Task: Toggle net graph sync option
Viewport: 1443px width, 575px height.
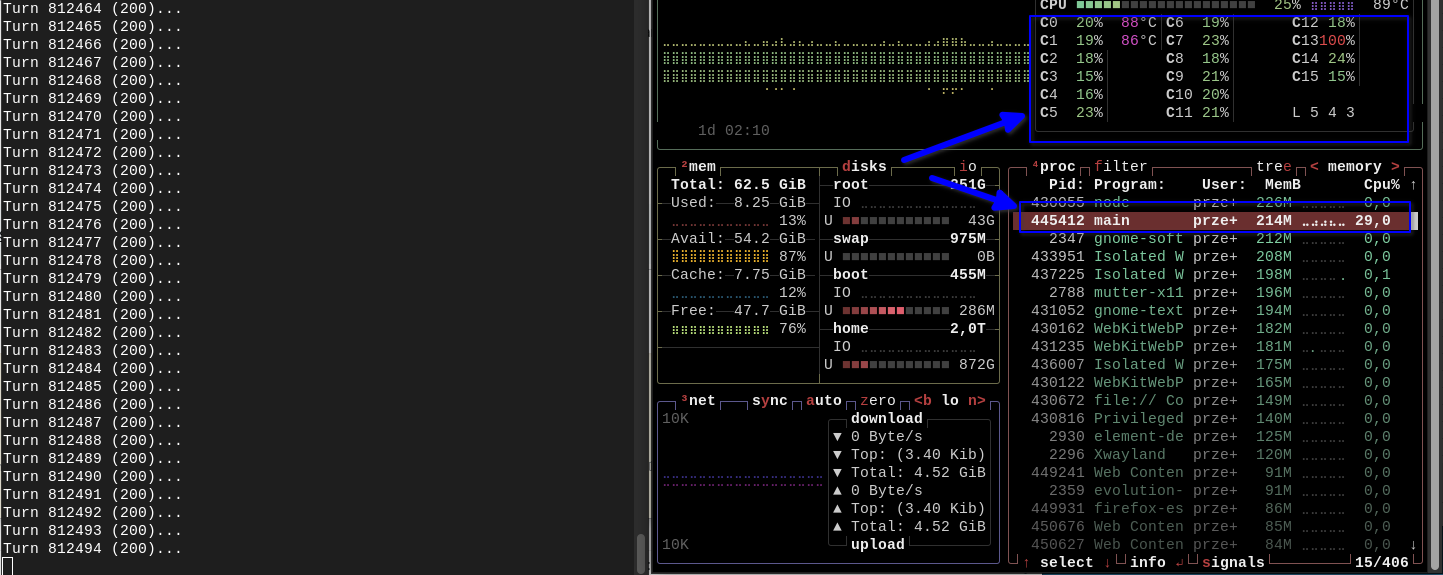Action: (770, 401)
